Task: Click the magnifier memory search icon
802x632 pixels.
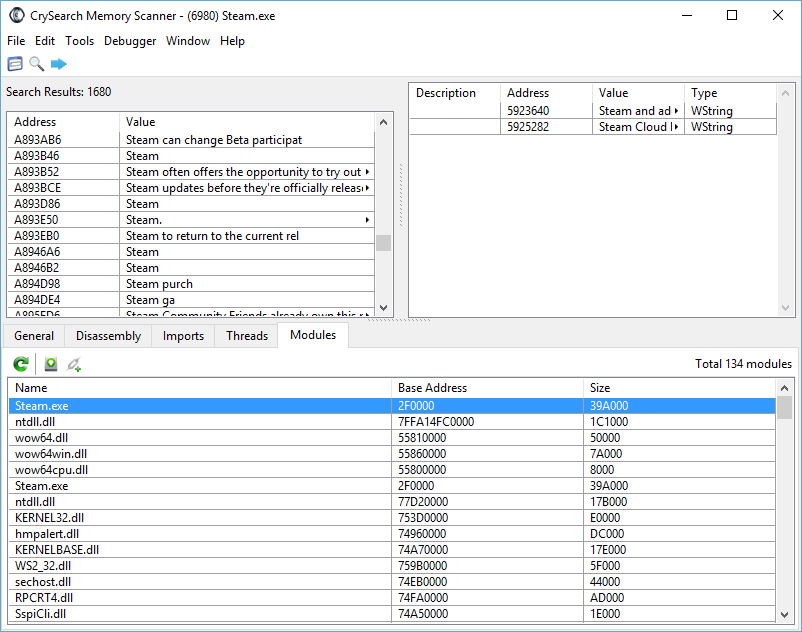Action: tap(37, 64)
